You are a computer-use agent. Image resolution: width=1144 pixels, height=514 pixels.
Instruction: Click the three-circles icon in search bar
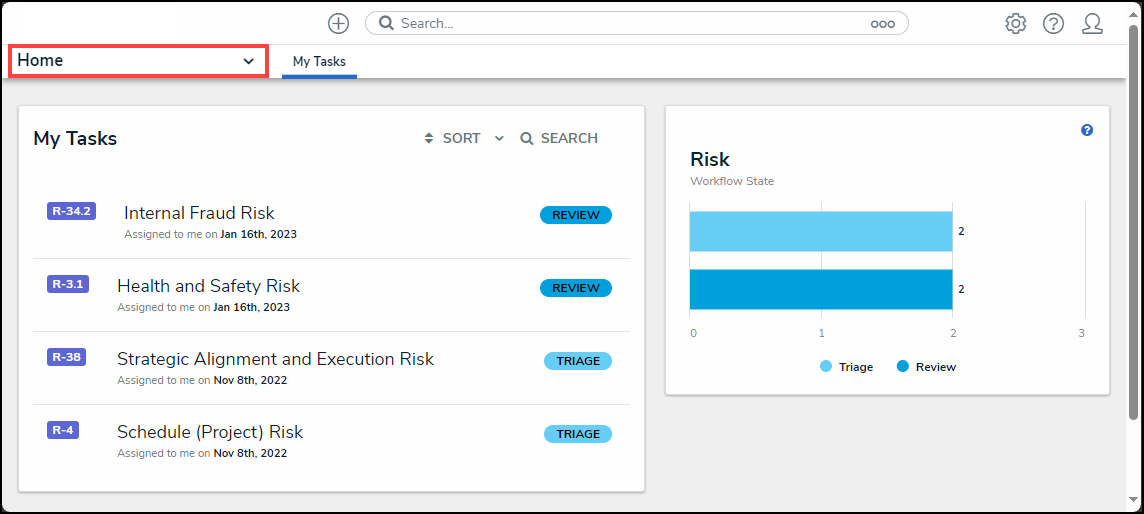tap(882, 24)
